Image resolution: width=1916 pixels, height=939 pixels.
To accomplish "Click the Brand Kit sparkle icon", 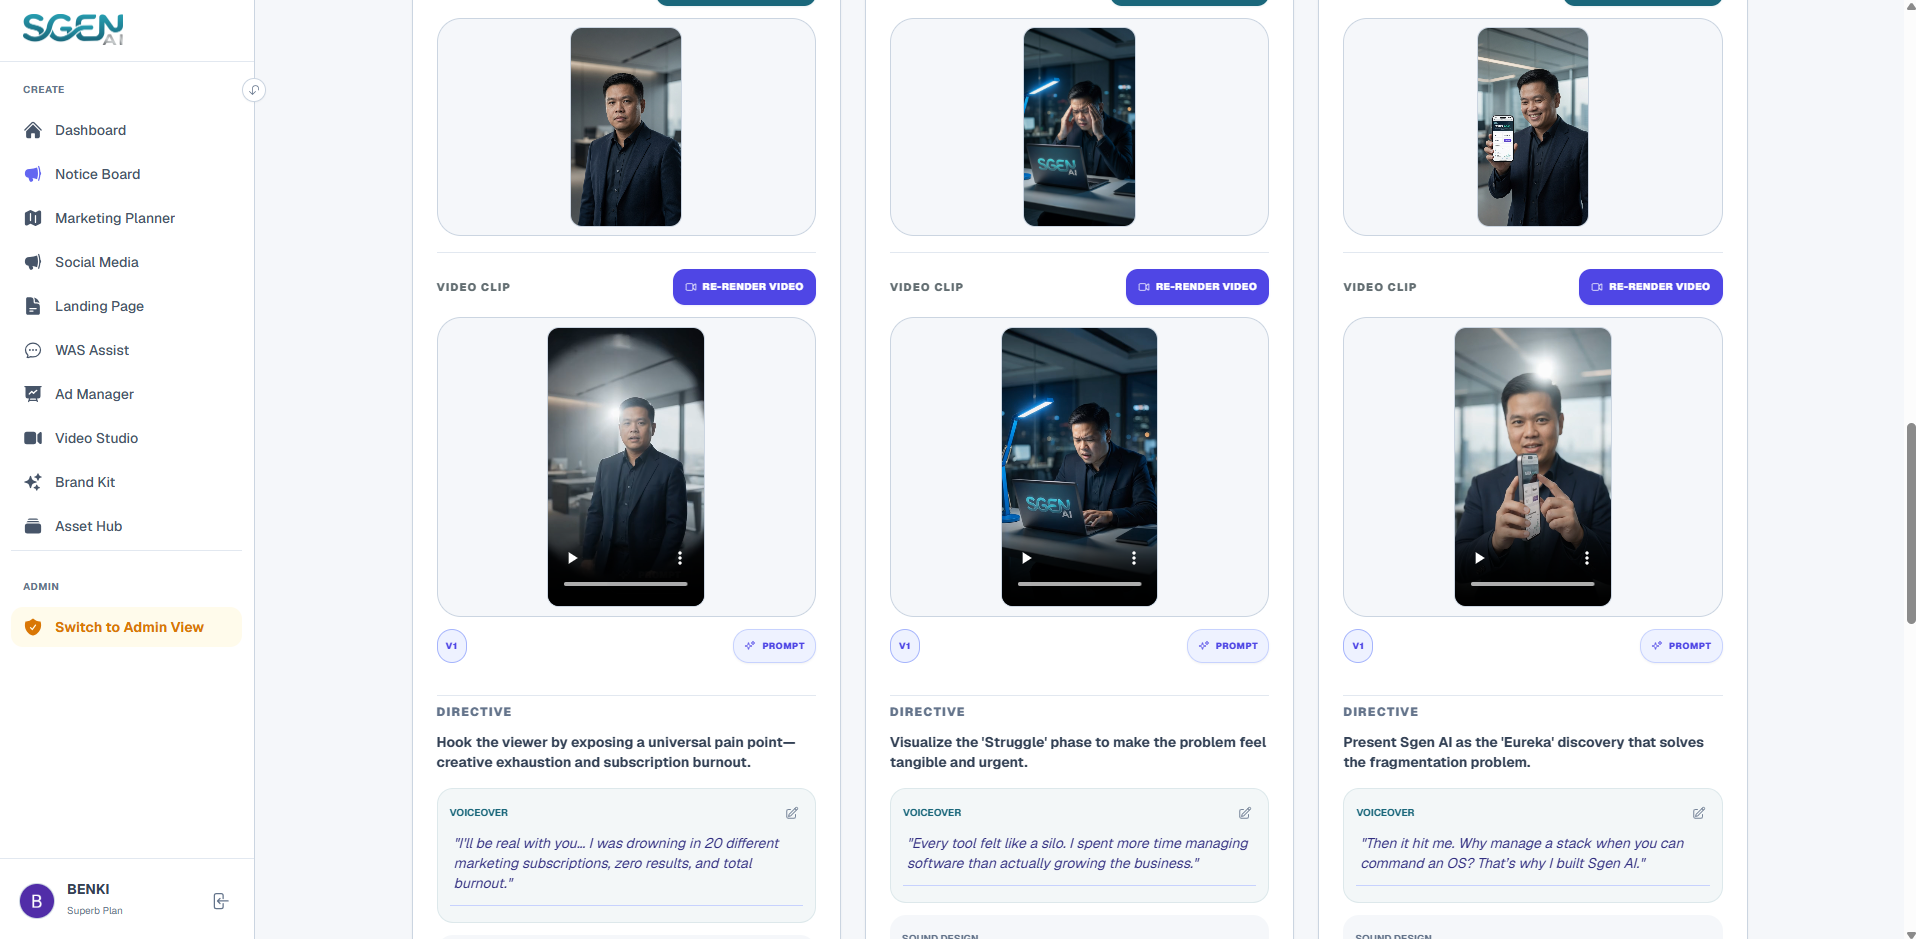I will (x=33, y=482).
